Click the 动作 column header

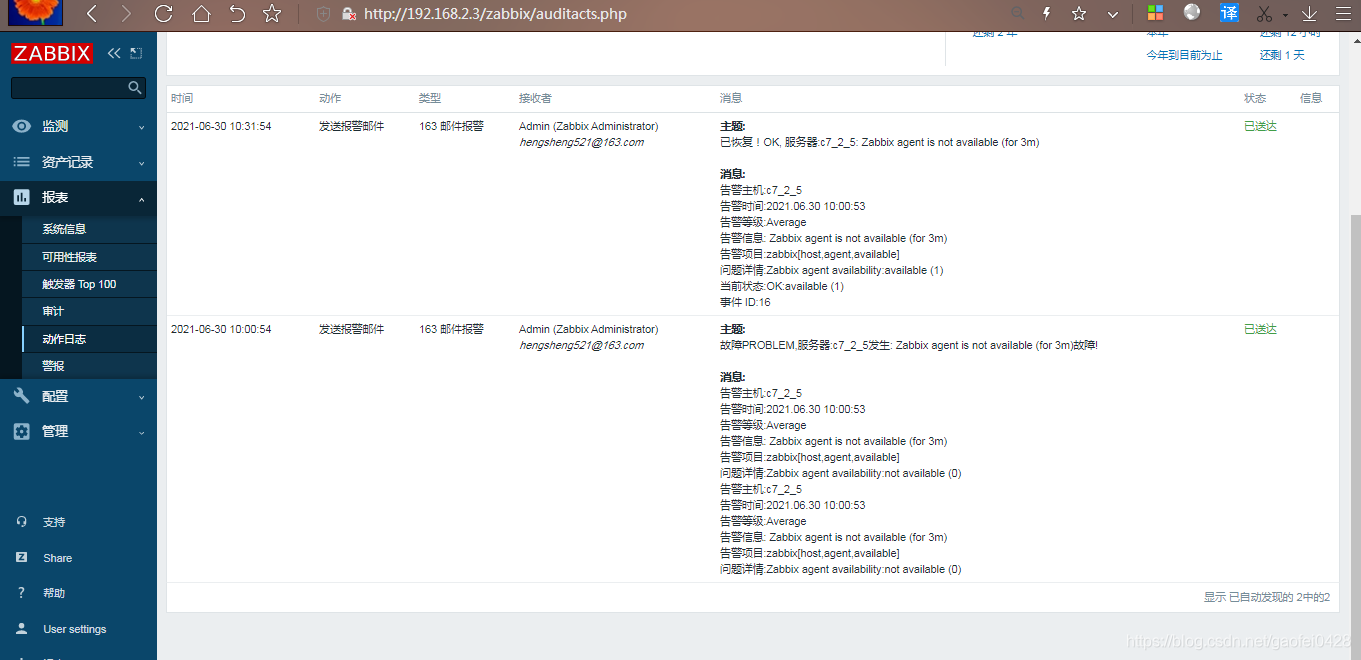[330, 98]
